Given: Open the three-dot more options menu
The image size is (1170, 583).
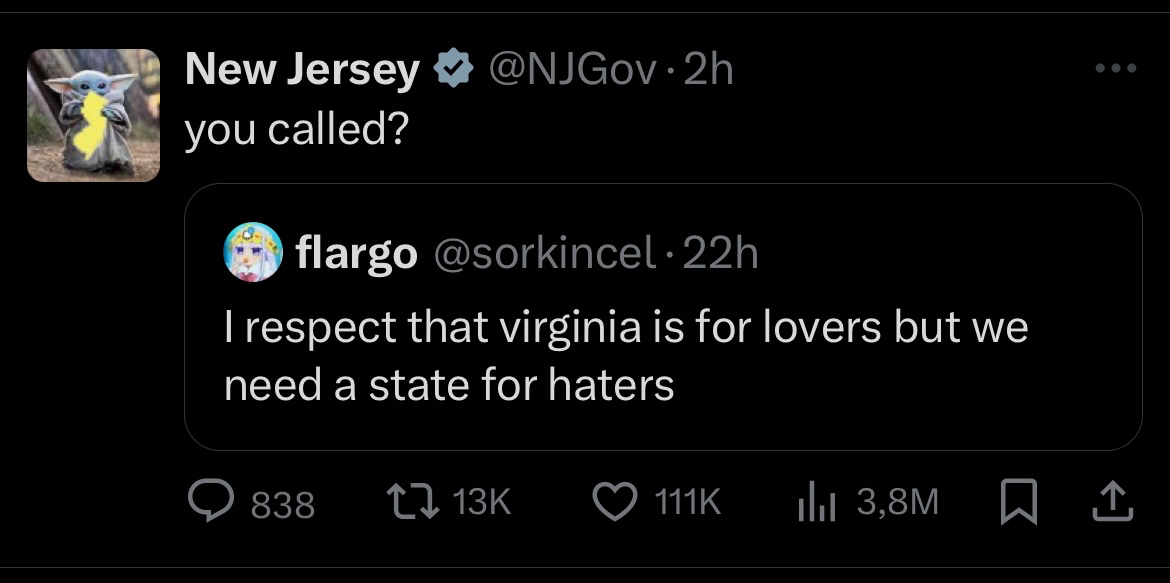Looking at the screenshot, I should (1116, 69).
